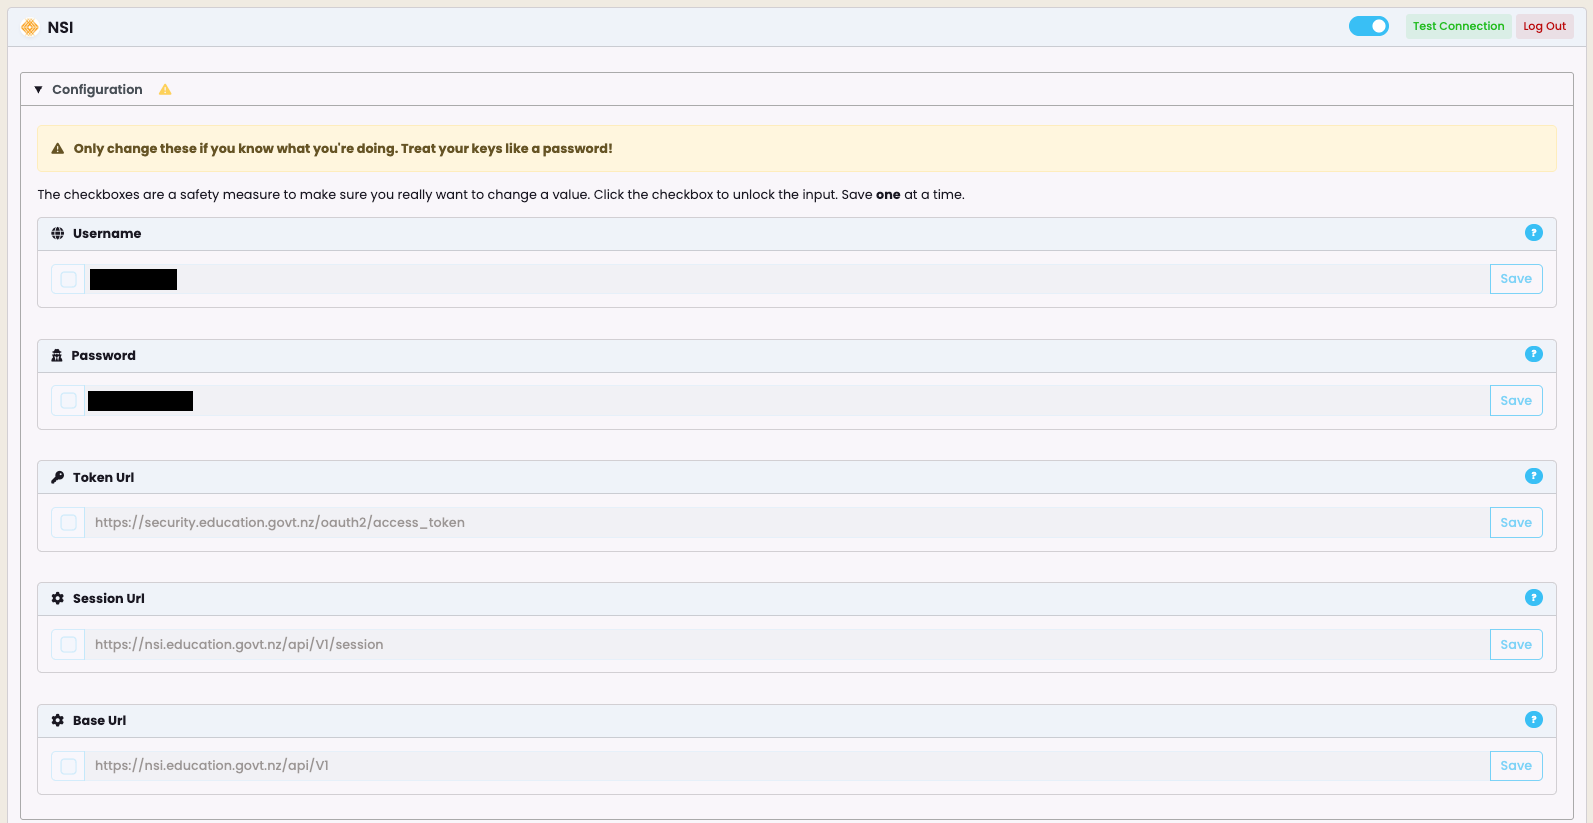The height and width of the screenshot is (823, 1593).
Task: Click the gear icon beside Session Url
Action: click(x=58, y=599)
